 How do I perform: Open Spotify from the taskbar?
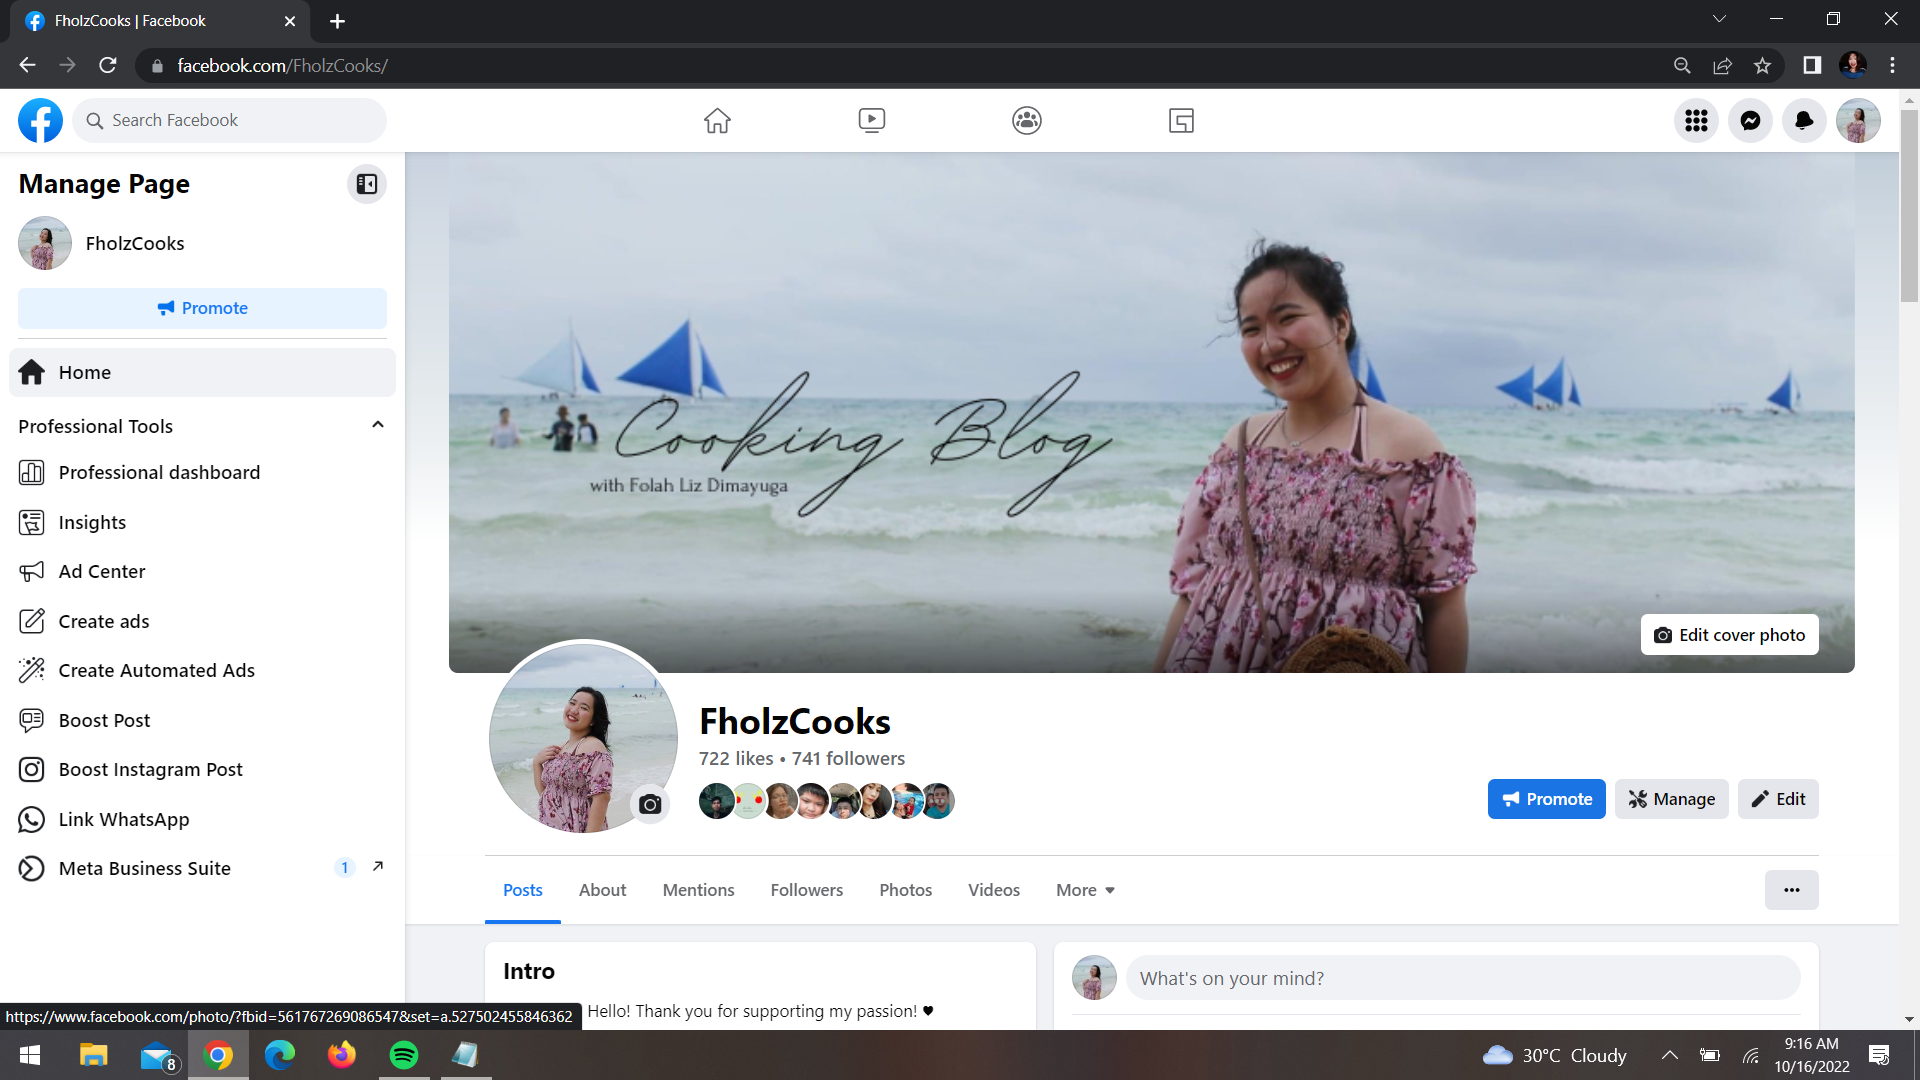click(x=404, y=1055)
